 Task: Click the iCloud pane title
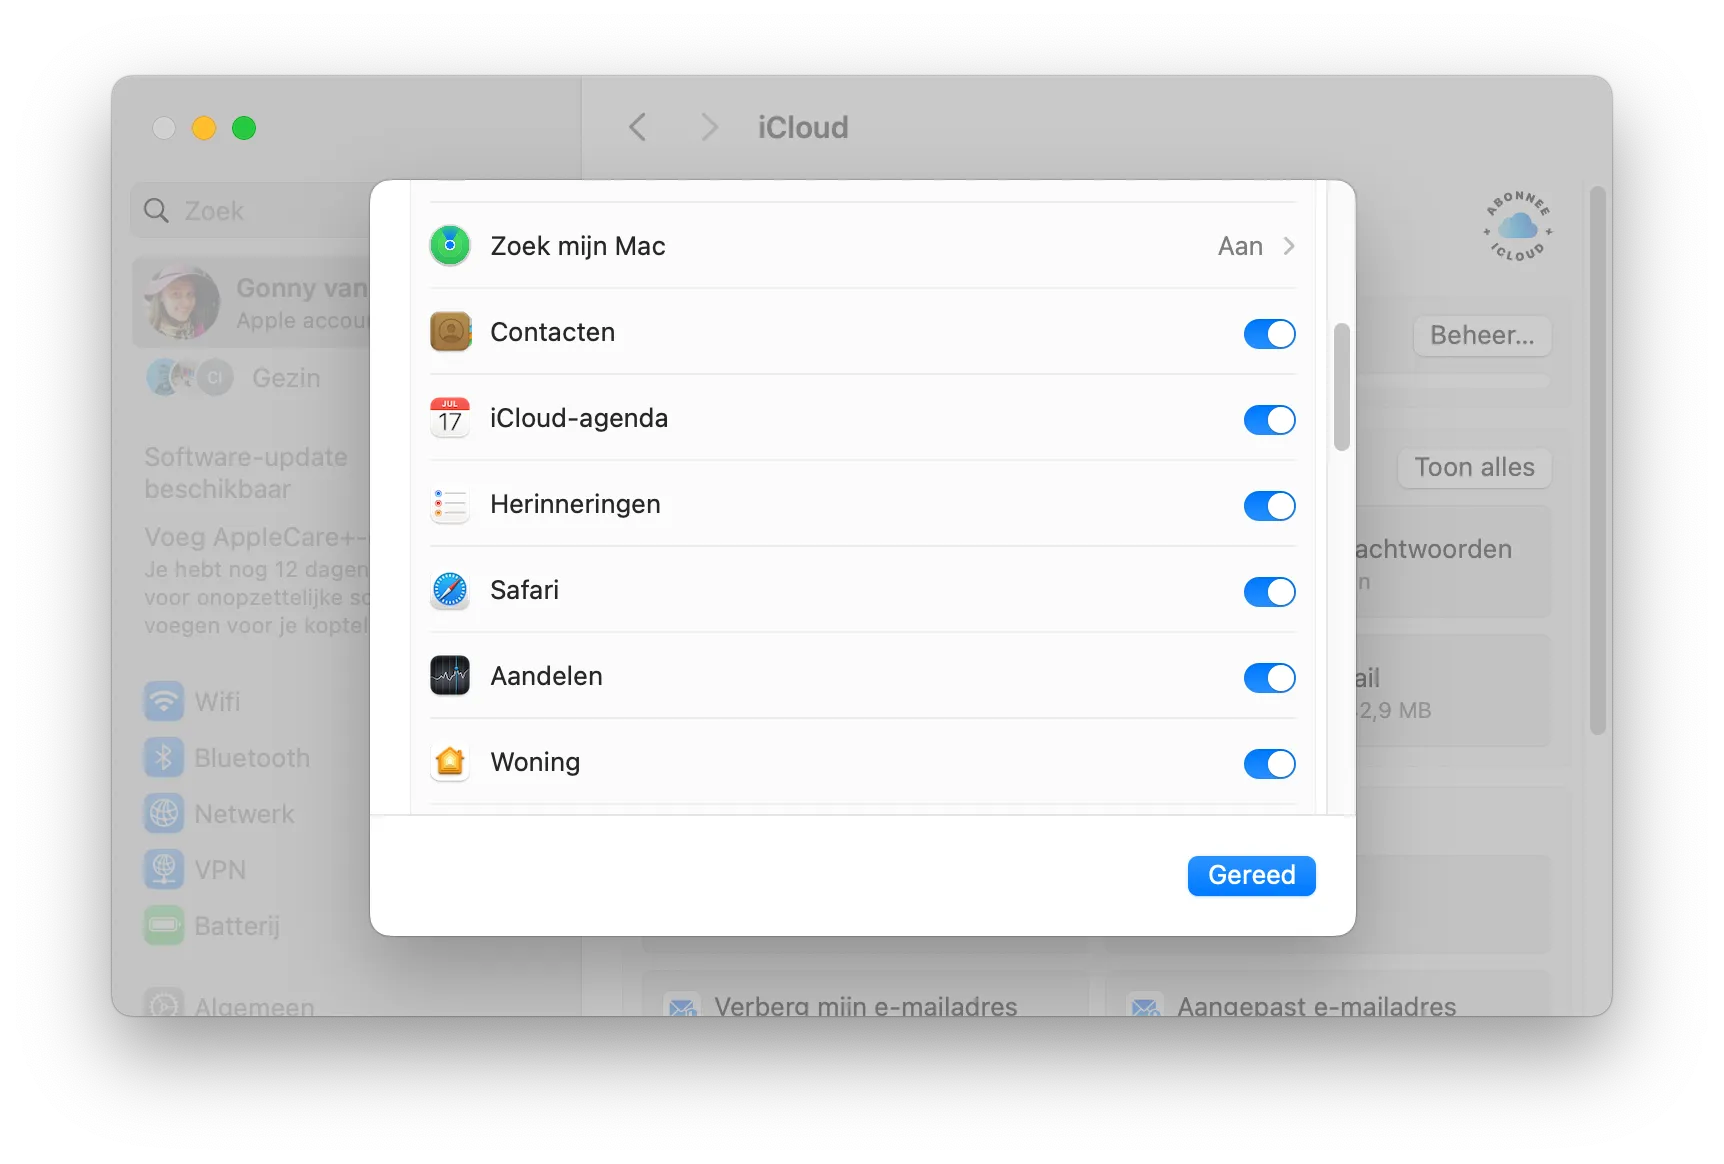point(803,127)
